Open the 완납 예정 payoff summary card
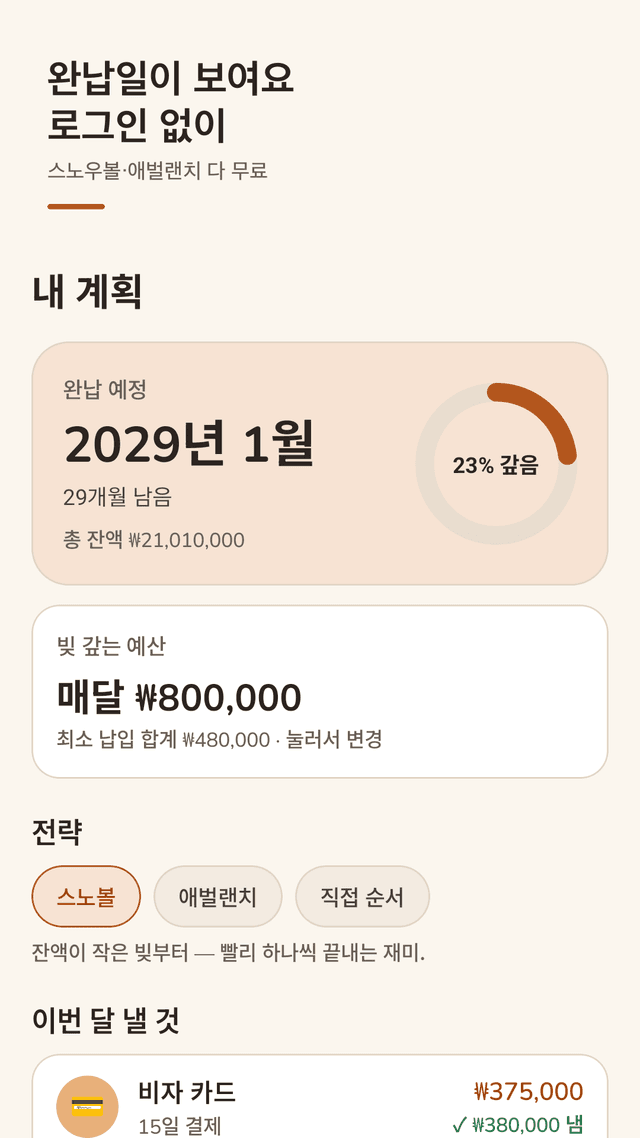640x1138 pixels. click(320, 464)
